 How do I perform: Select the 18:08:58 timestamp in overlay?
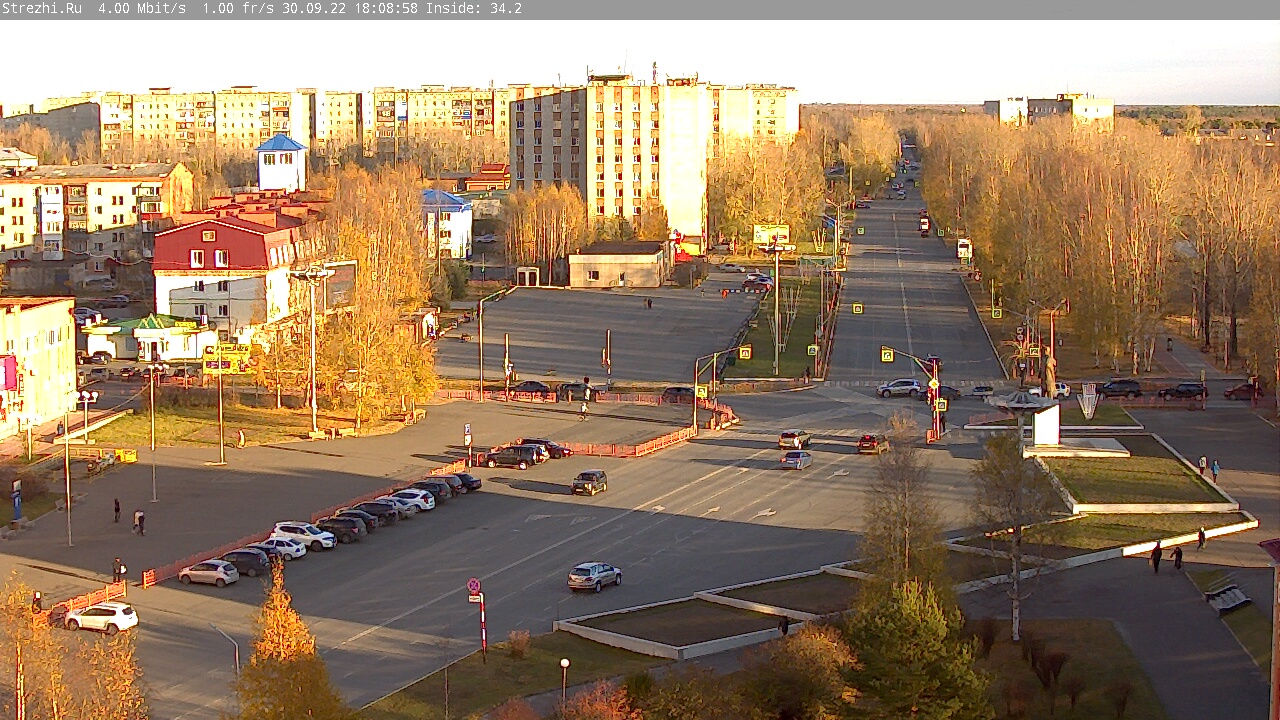tap(384, 8)
